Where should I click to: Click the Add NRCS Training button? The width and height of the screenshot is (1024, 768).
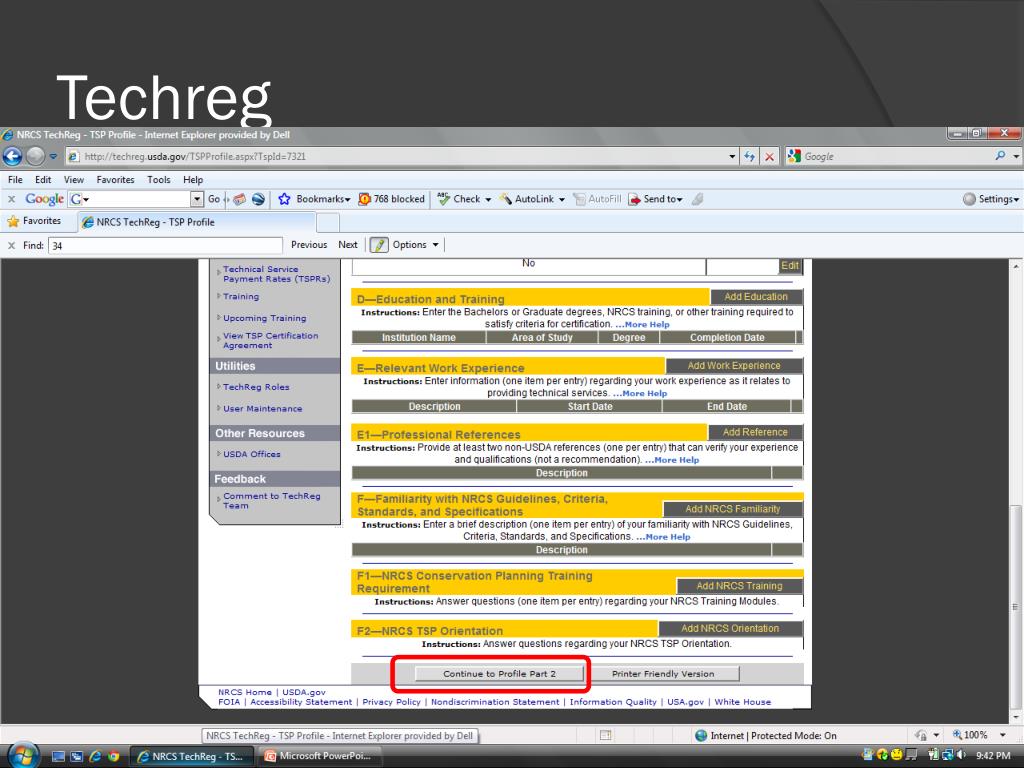(739, 586)
